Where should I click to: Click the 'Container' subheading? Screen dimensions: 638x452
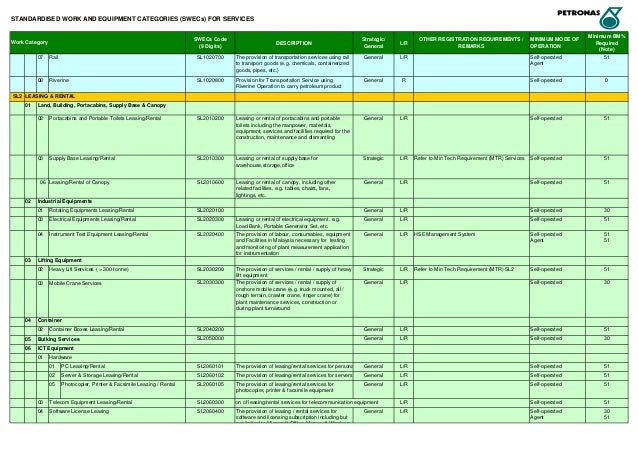coord(50,321)
